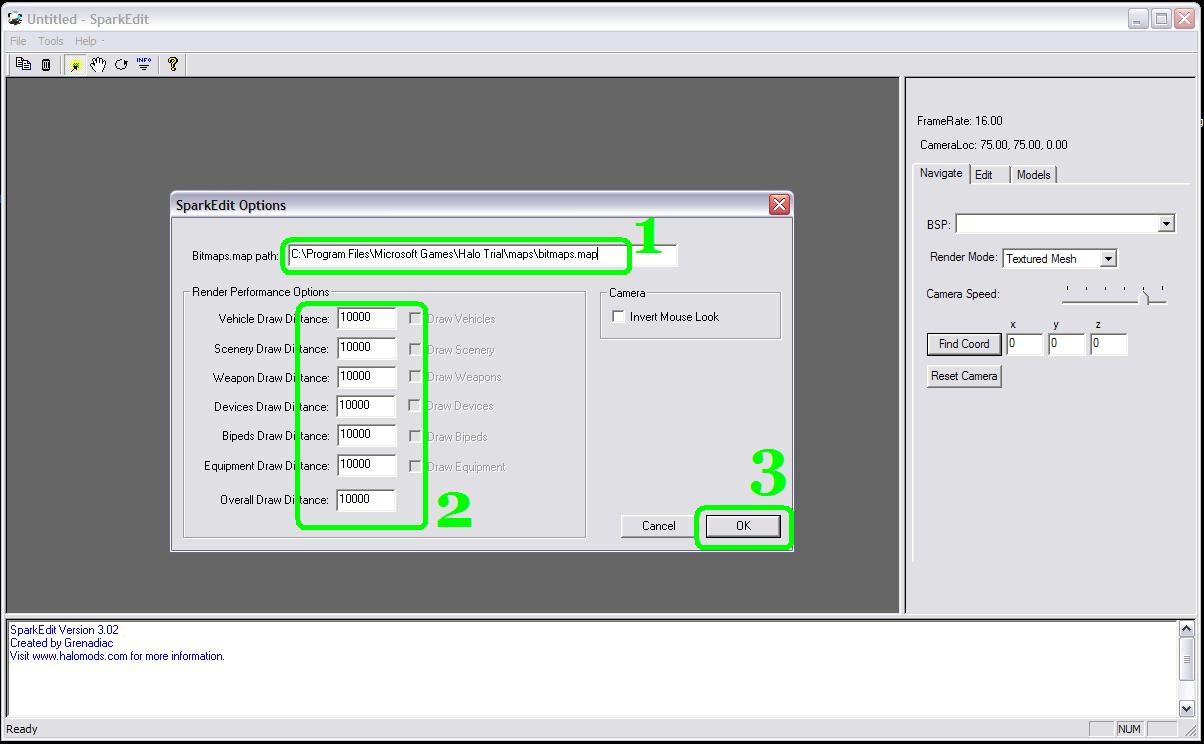Enable Invert Mouse Look checkbox
Image resolution: width=1204 pixels, height=744 pixels.
click(x=618, y=317)
